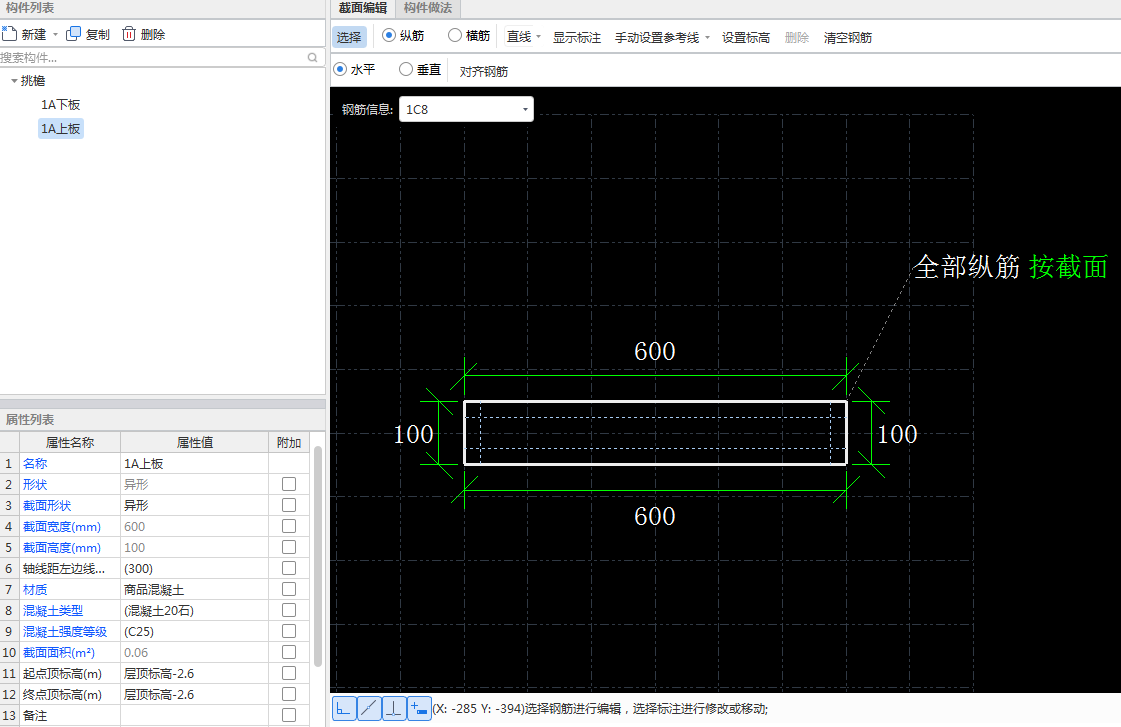
Task: Click the 复制 copy icon
Action: [73, 34]
